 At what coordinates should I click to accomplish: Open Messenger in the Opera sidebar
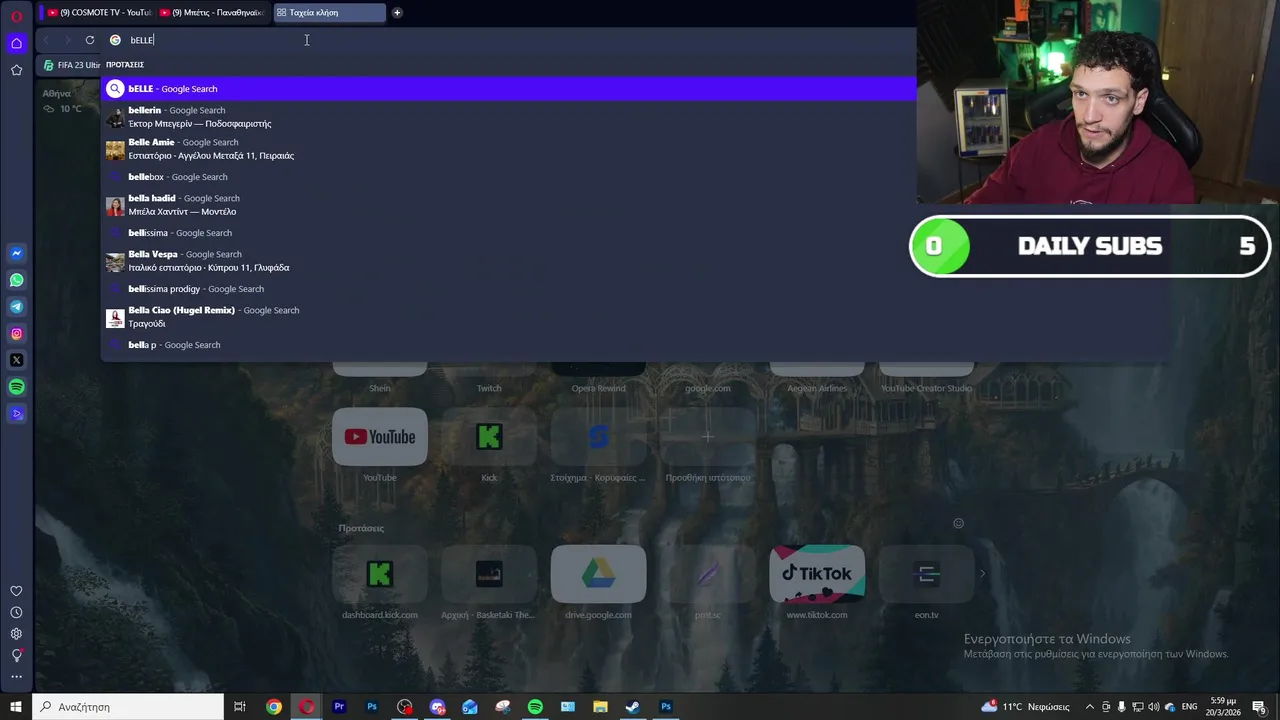(16, 254)
